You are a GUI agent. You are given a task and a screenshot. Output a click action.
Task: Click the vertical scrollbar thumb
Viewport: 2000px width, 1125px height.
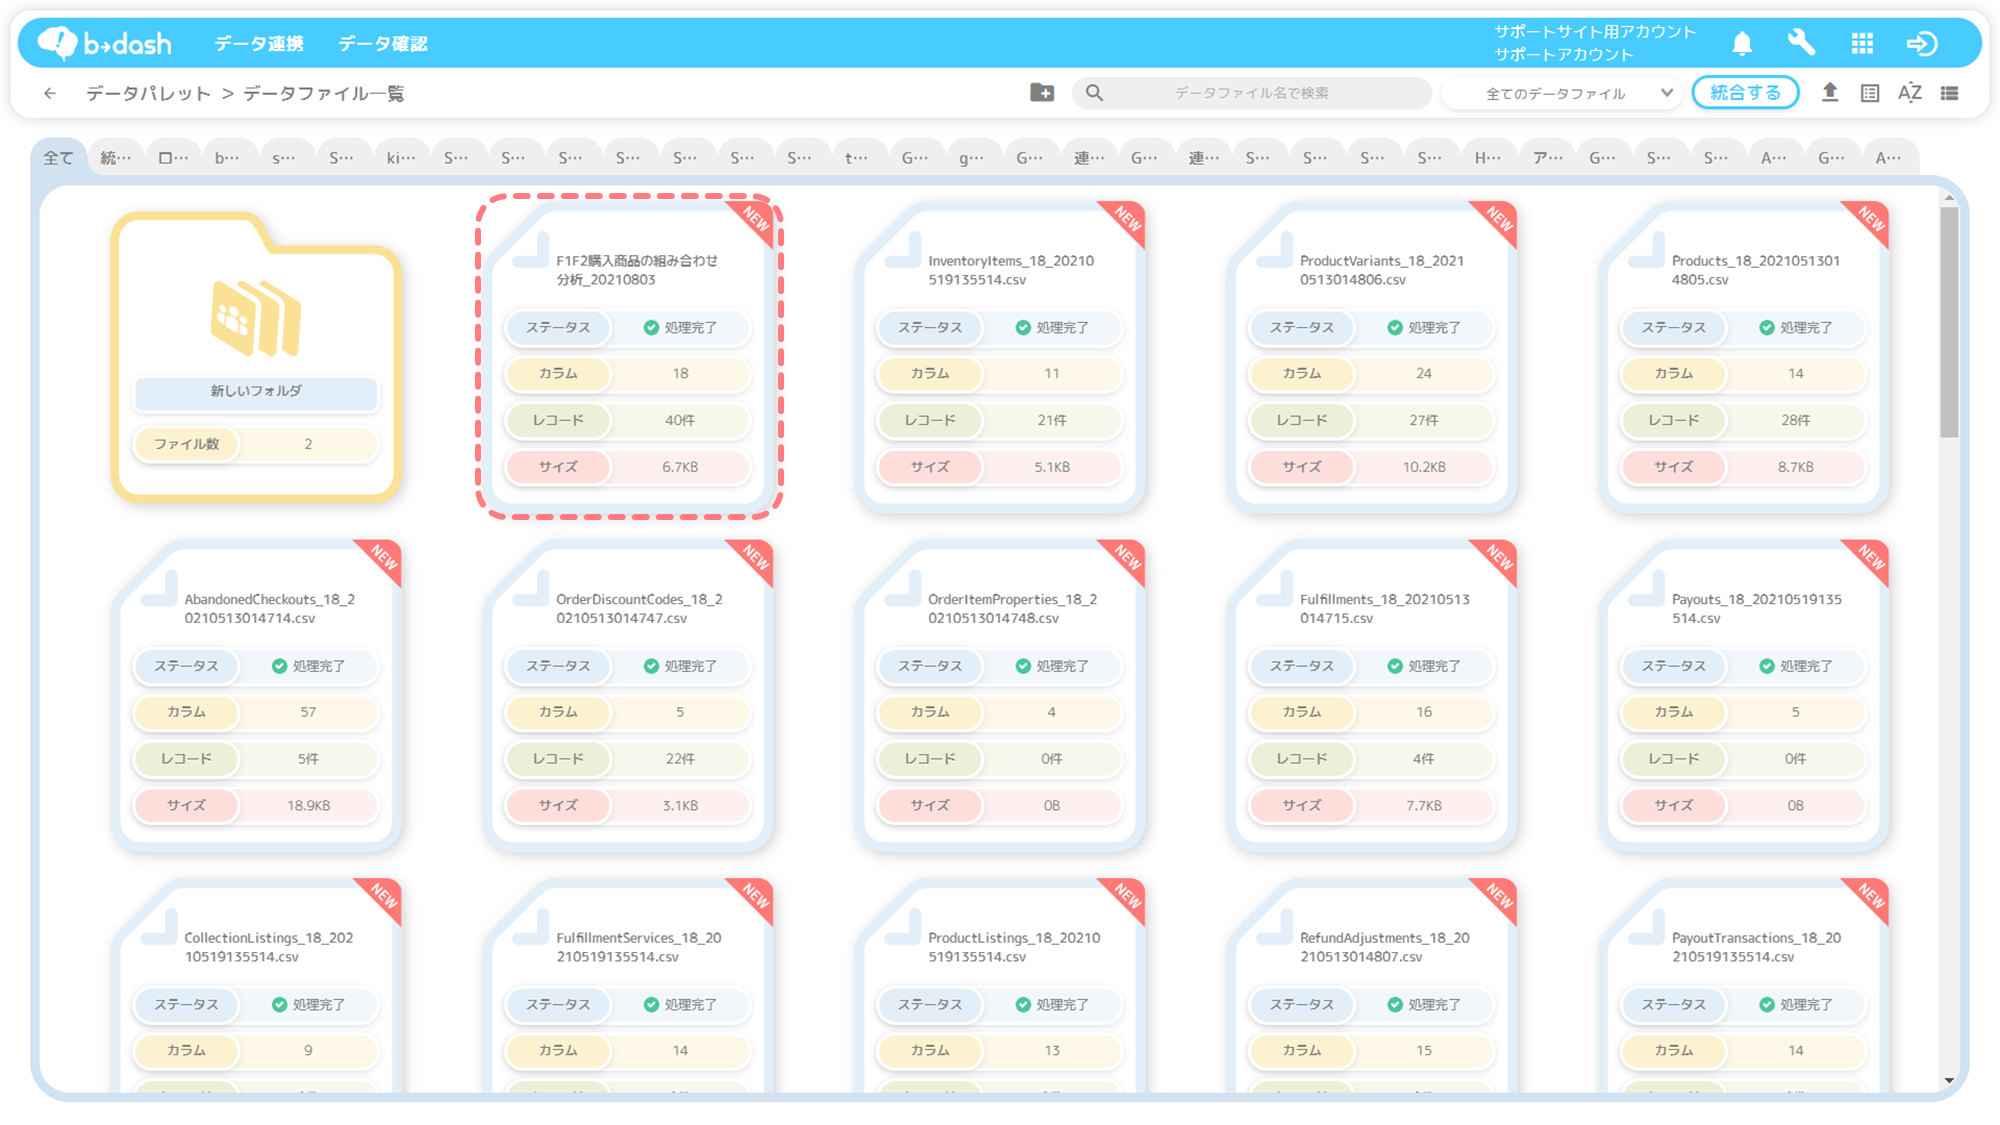click(x=1949, y=322)
